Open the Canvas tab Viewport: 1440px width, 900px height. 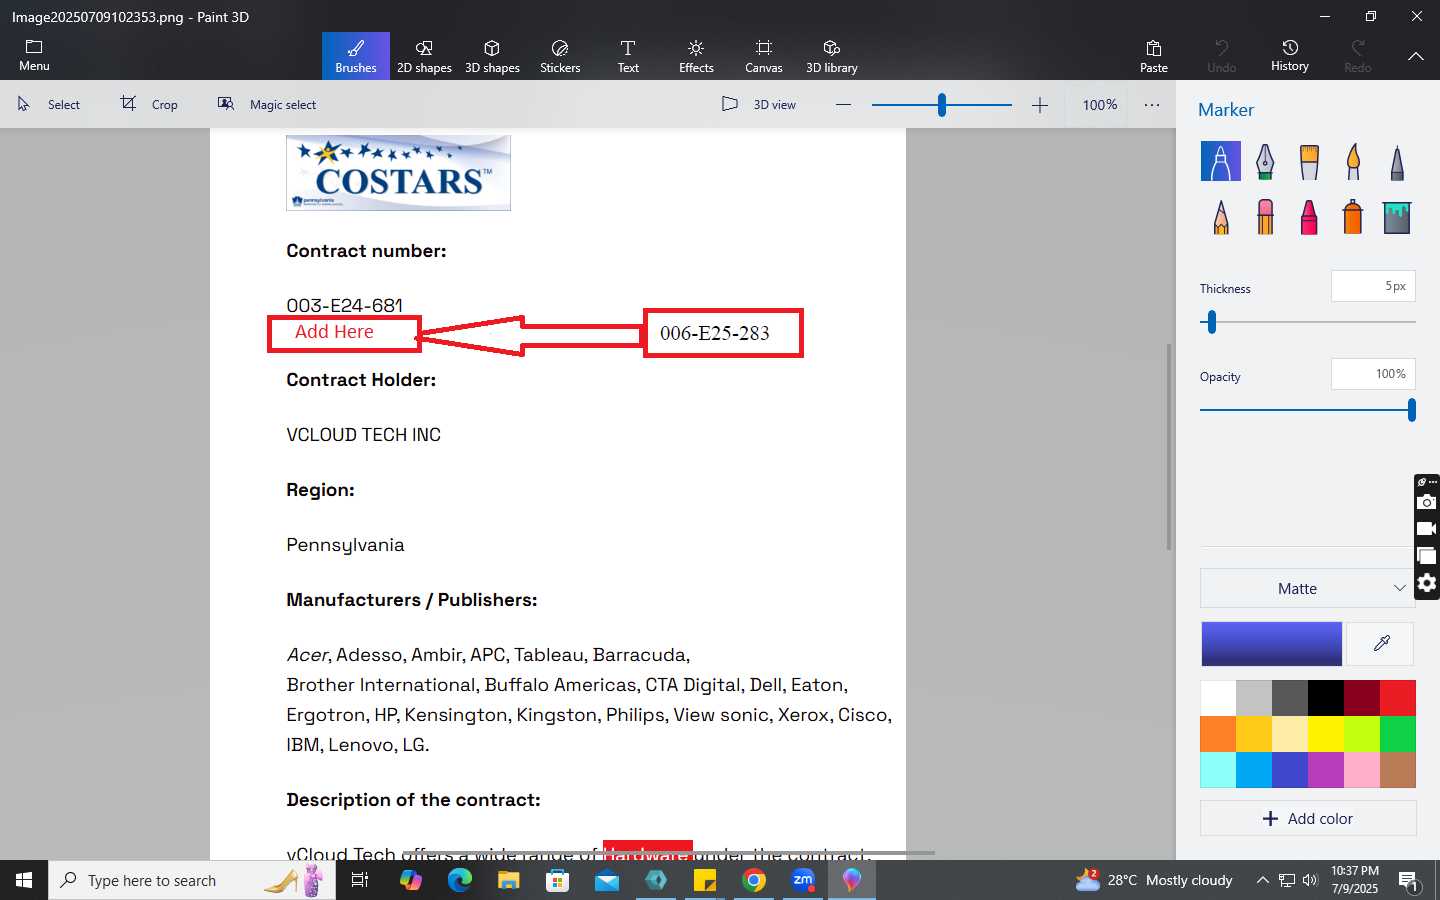click(x=764, y=56)
